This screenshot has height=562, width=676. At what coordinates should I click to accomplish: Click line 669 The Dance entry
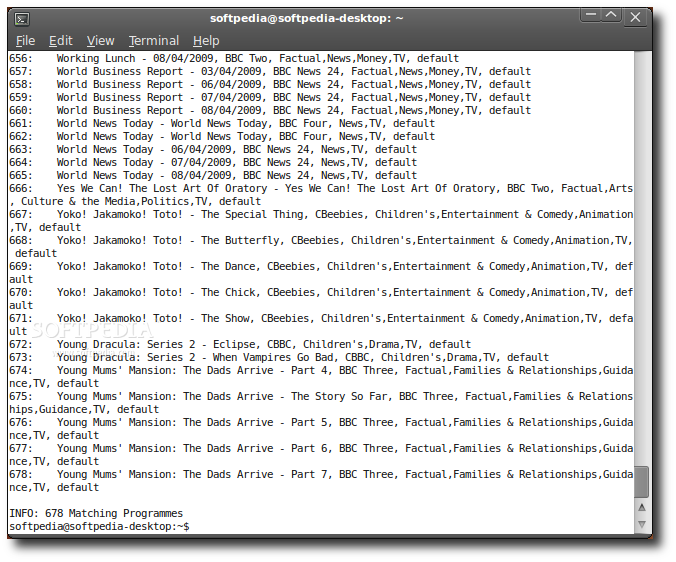[x=321, y=272]
